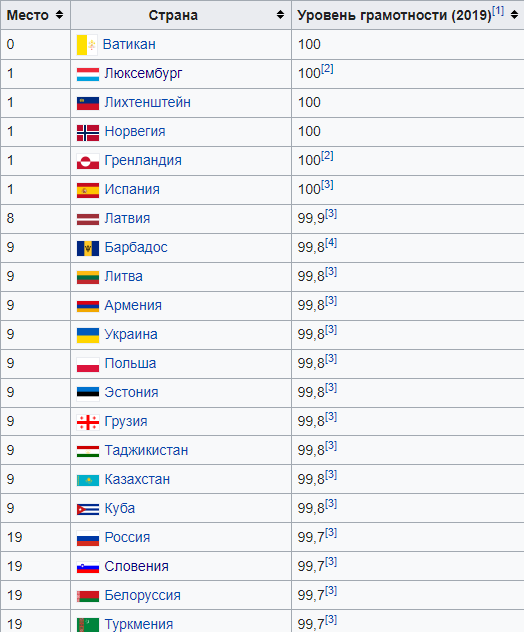Open the Испания country link
Image resolution: width=524 pixels, height=632 pixels.
pos(132,189)
